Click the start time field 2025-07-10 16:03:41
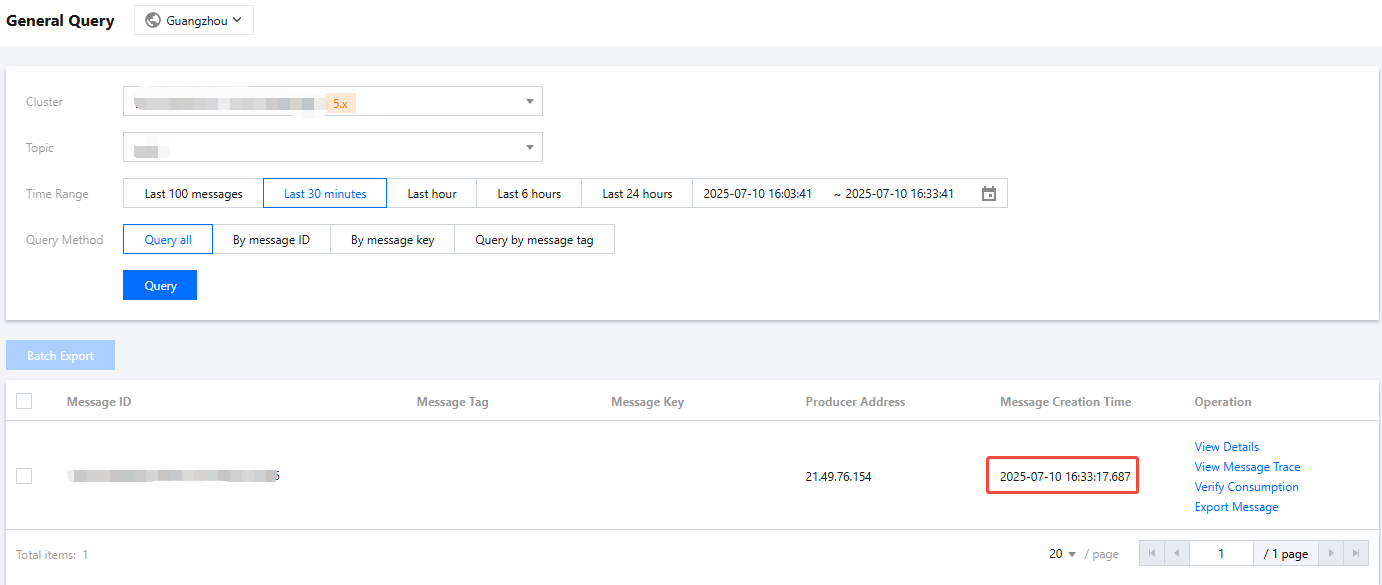This screenshot has height=585, width=1382. [757, 194]
